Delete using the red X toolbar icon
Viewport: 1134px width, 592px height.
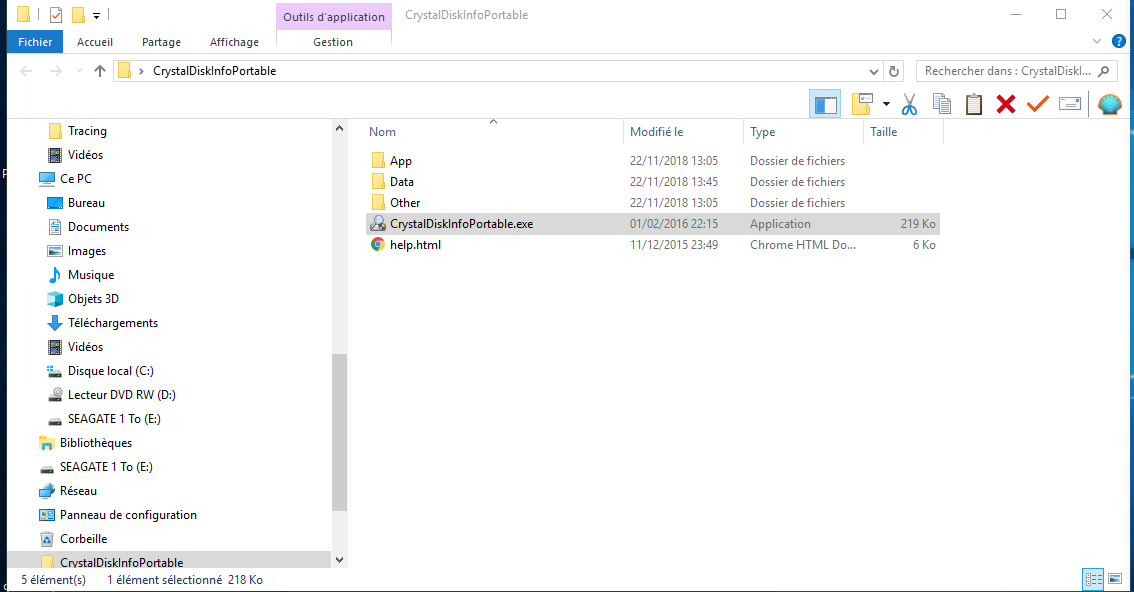tap(1005, 104)
